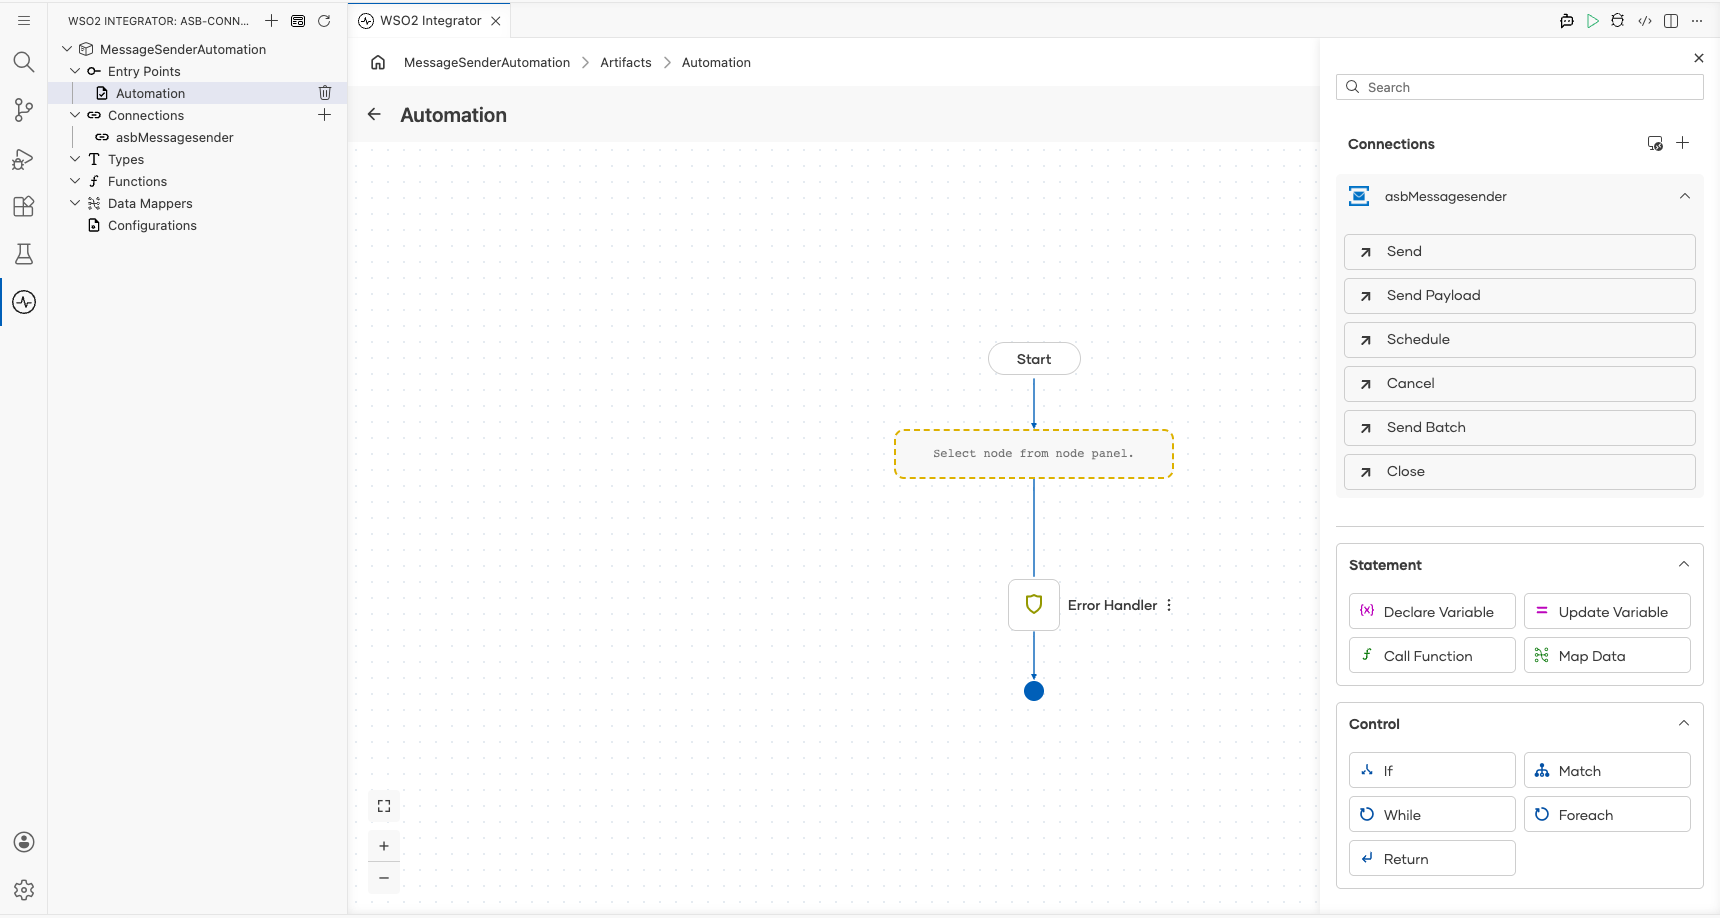Add a new connection from Connections tree row
Screen dimensions: 1720x918
[325, 115]
